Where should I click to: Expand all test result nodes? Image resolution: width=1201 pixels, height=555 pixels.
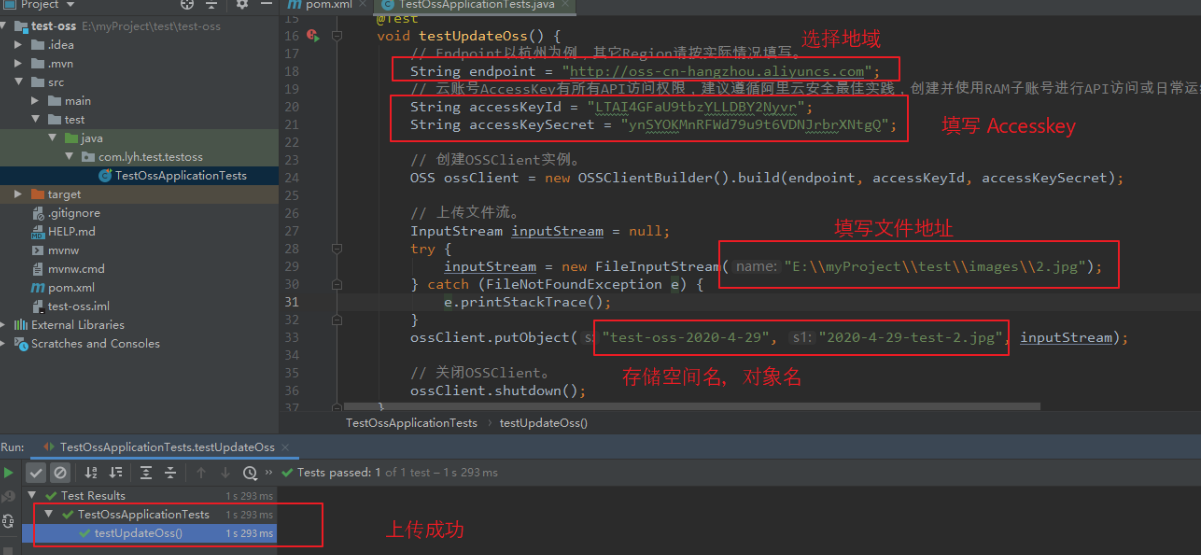146,472
